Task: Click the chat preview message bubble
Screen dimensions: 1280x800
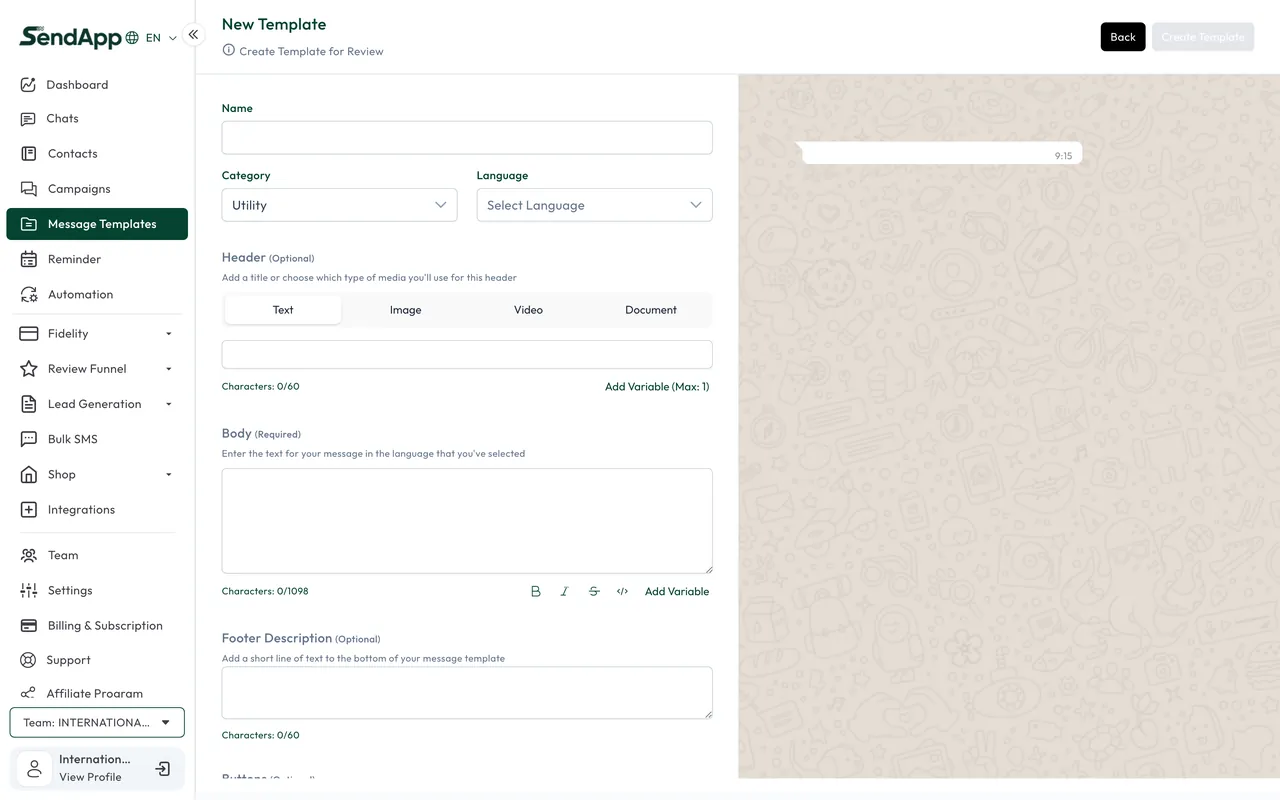Action: (940, 153)
